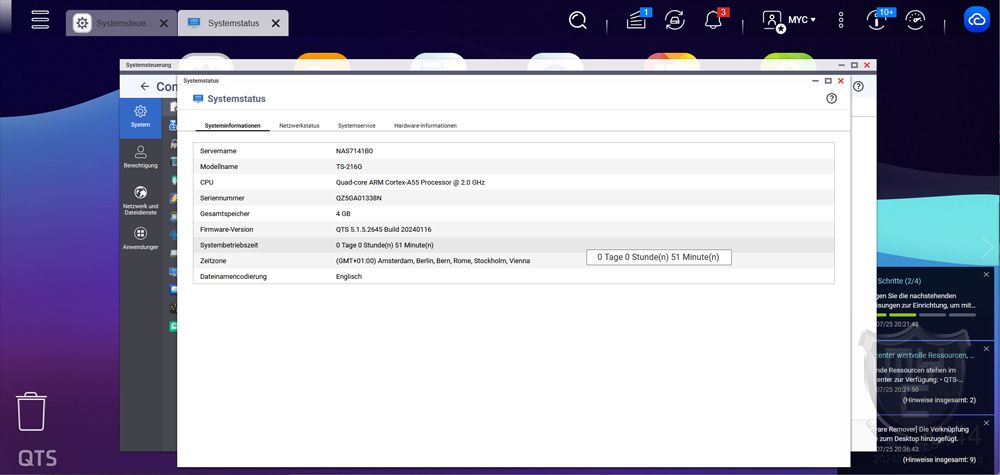Click the Zeitzone value GMT+01:00
This screenshot has width=1000, height=475.
tap(432, 261)
